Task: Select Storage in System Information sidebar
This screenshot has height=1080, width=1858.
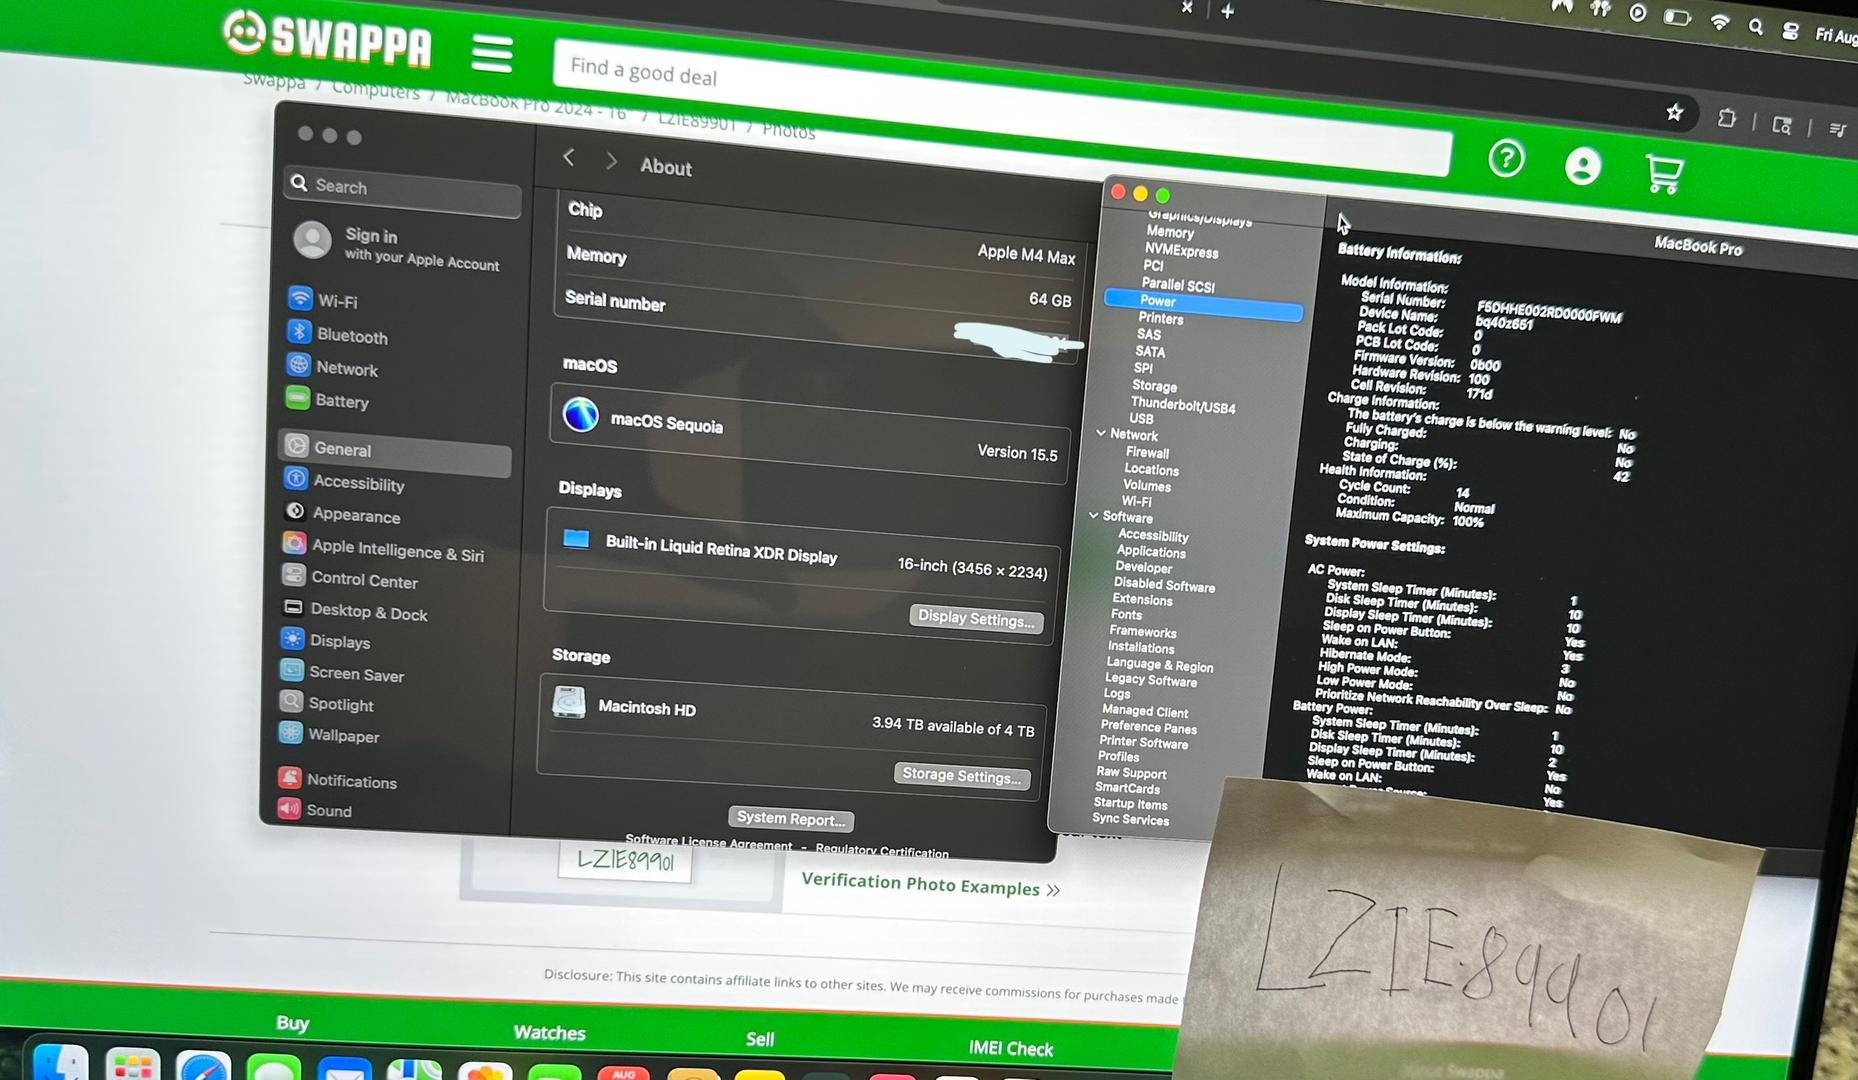Action: (1154, 385)
